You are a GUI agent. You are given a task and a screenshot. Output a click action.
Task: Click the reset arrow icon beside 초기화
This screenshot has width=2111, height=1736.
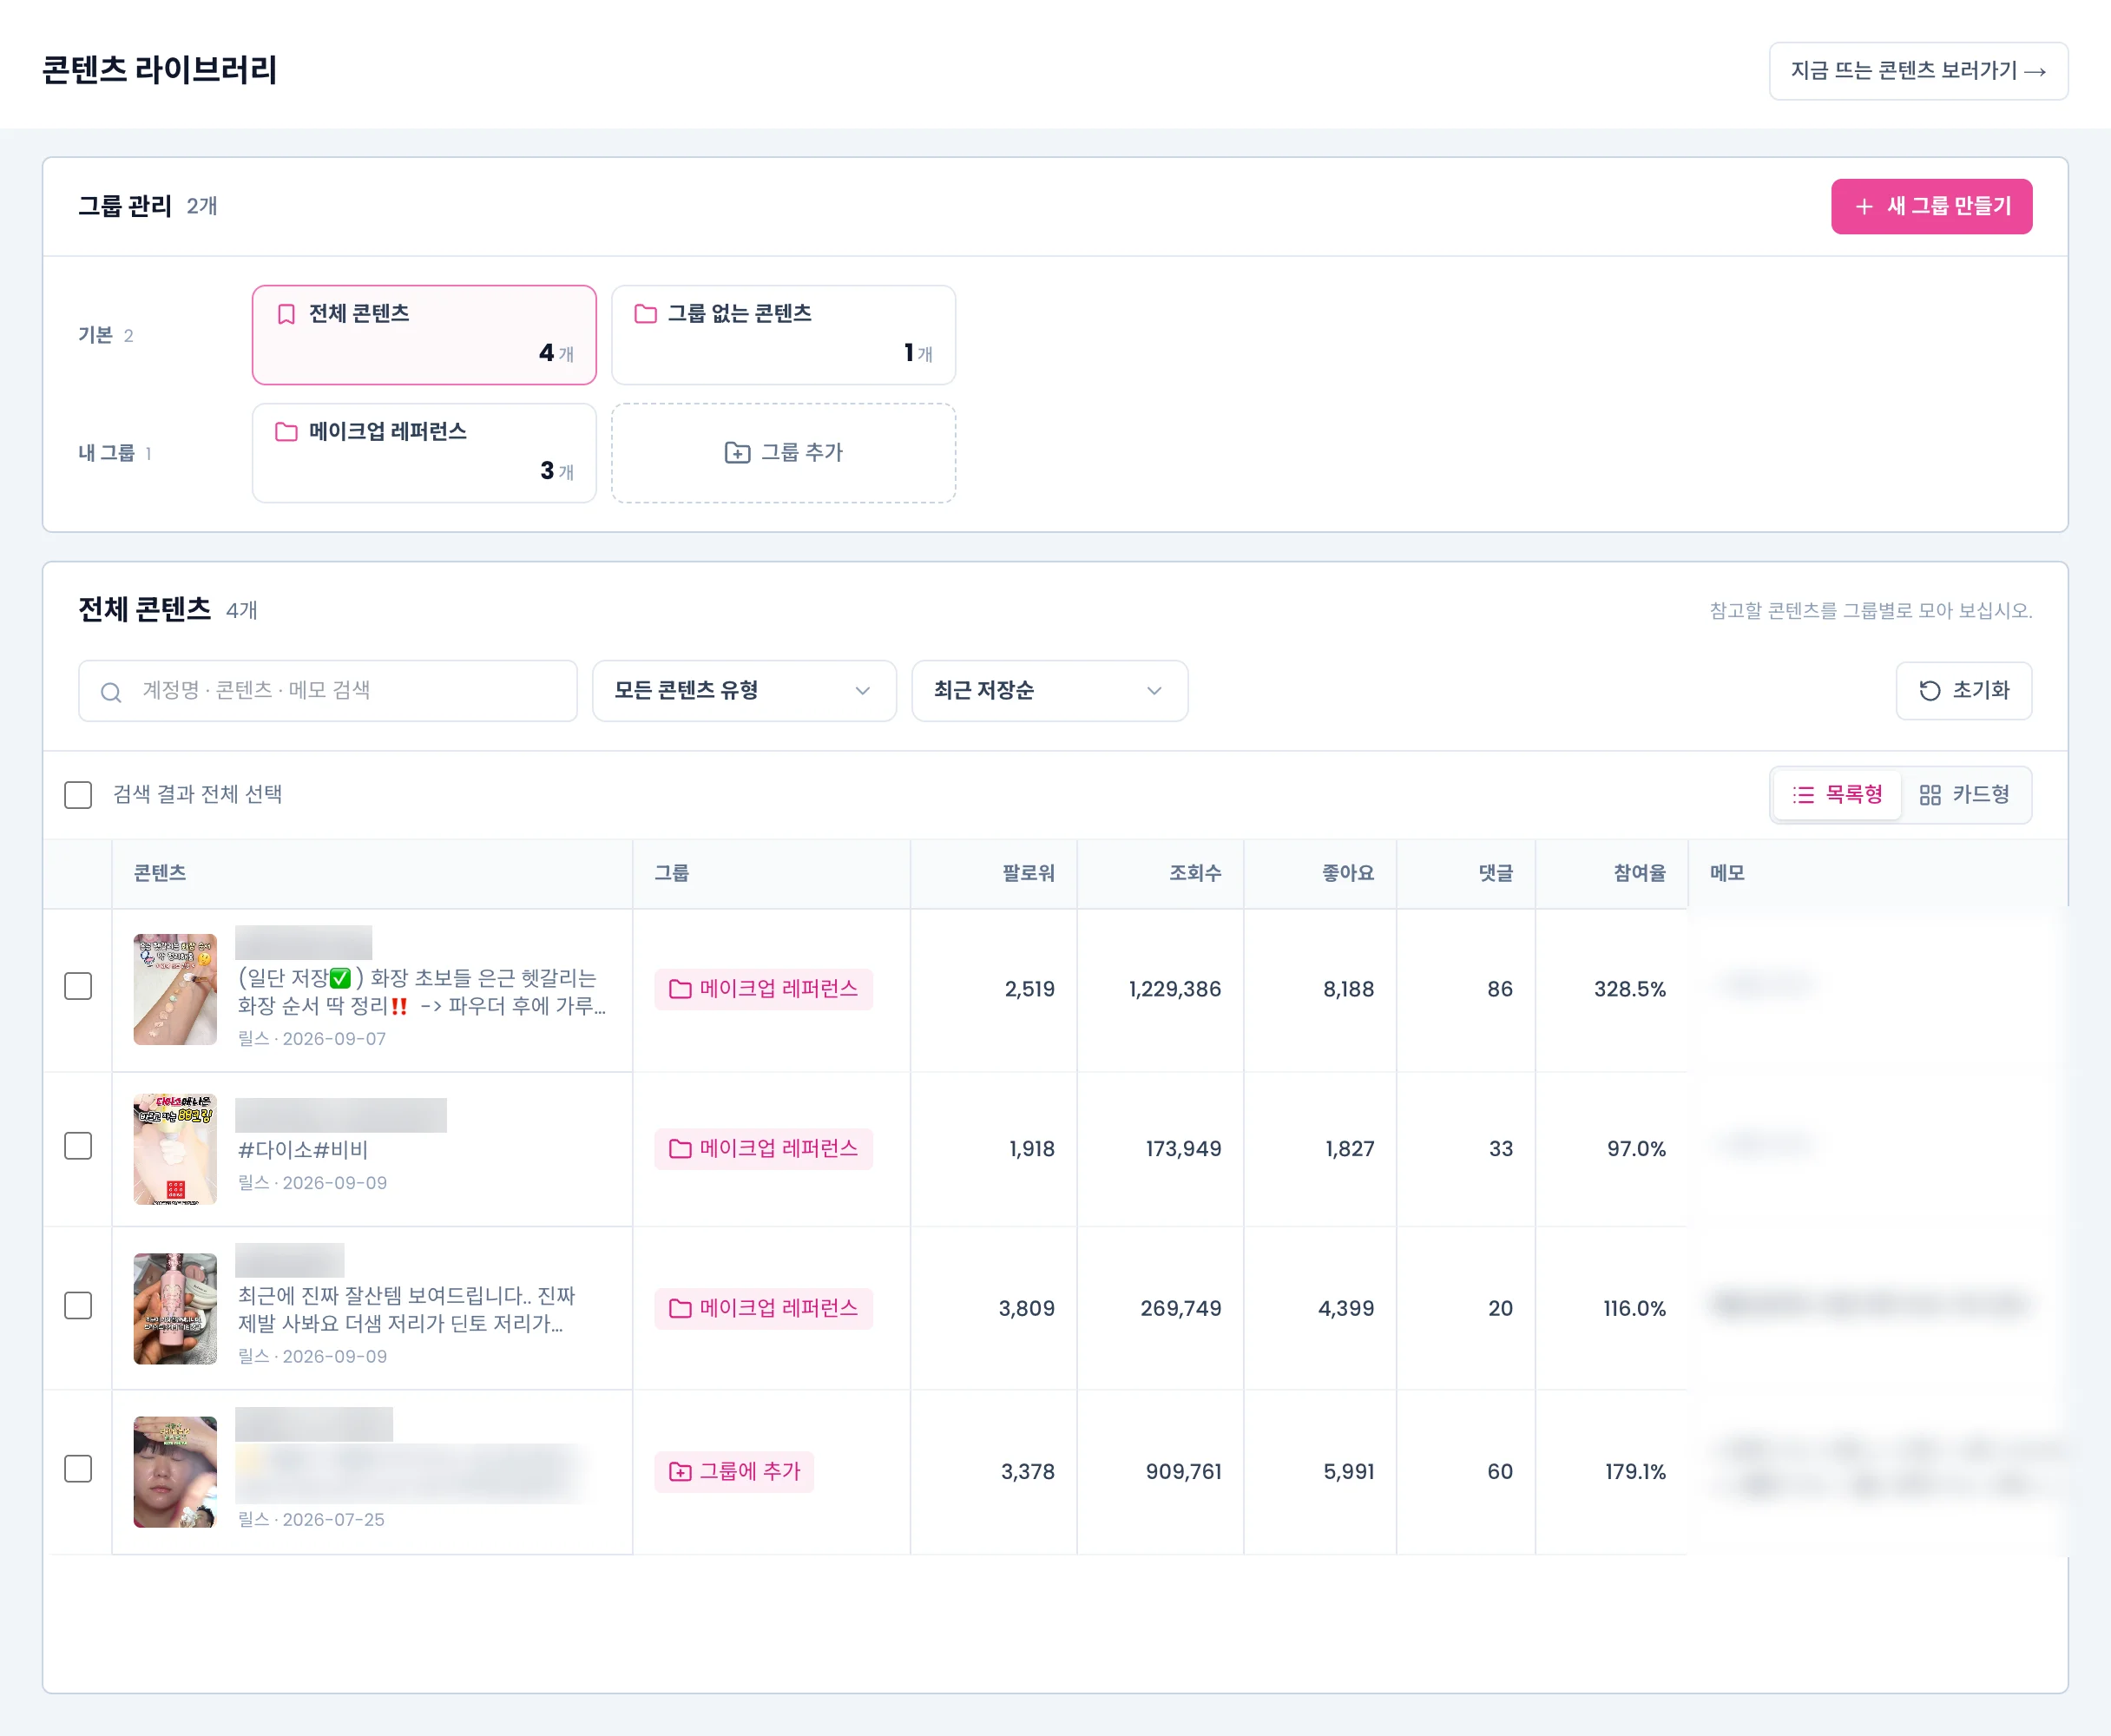[x=1929, y=691]
